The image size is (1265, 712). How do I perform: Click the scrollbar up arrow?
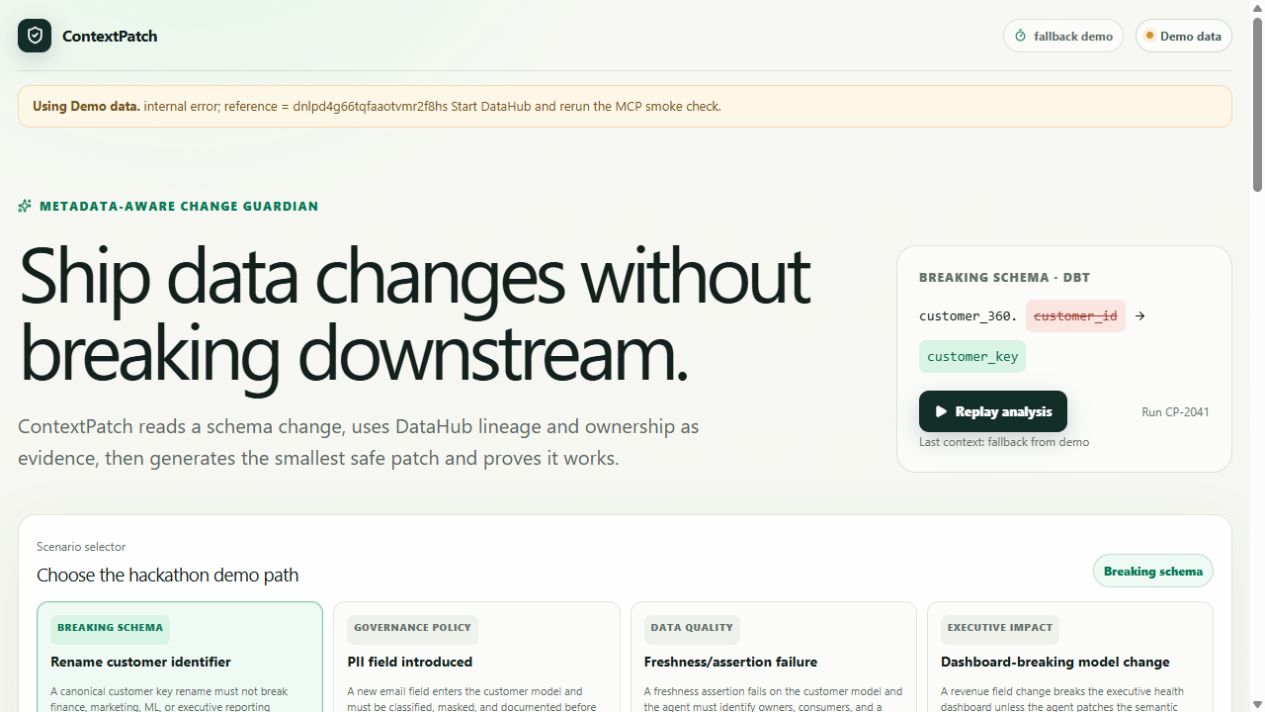click(1257, 8)
